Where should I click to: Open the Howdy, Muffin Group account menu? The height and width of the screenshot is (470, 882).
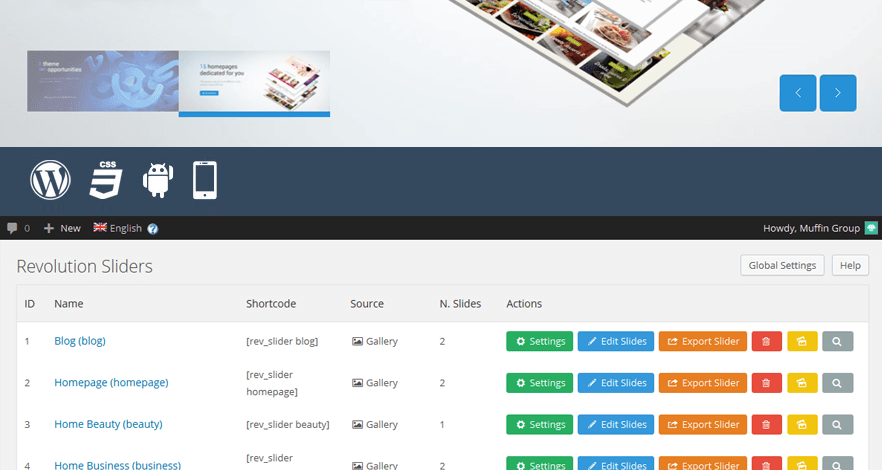(x=811, y=228)
